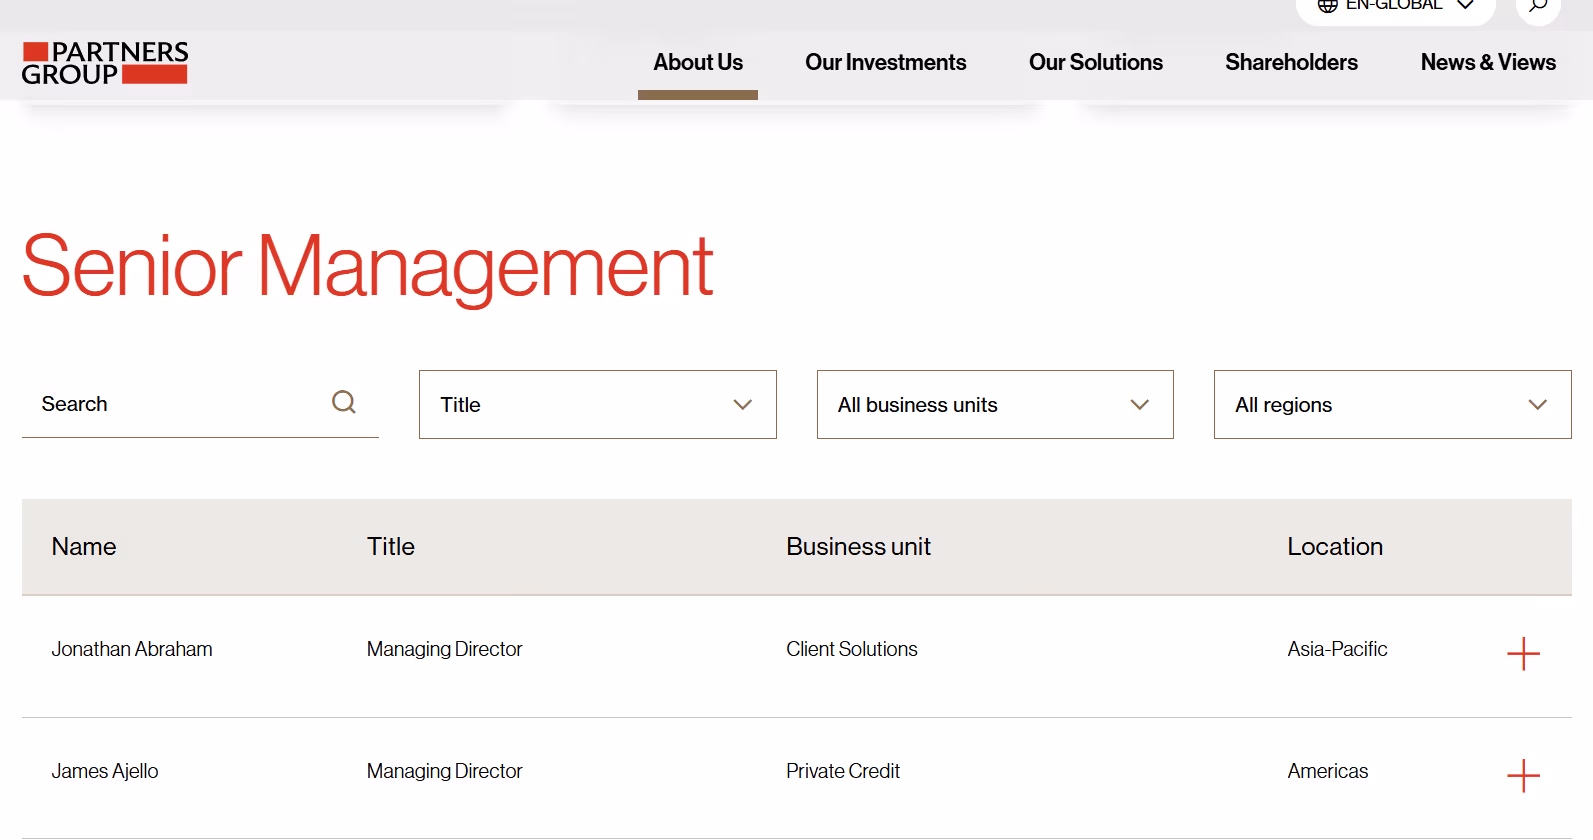Open the News & Views menu
This screenshot has width=1593, height=840.
(1488, 62)
